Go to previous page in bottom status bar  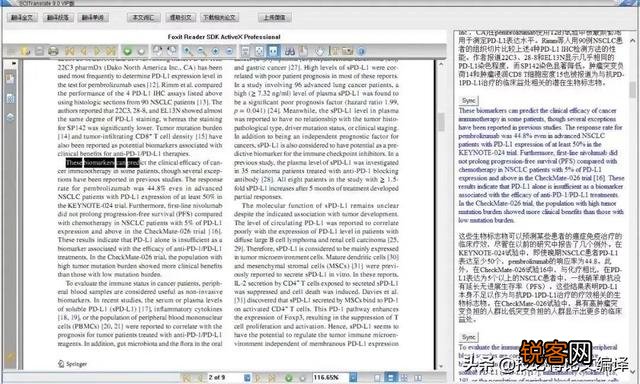[x=200, y=377]
